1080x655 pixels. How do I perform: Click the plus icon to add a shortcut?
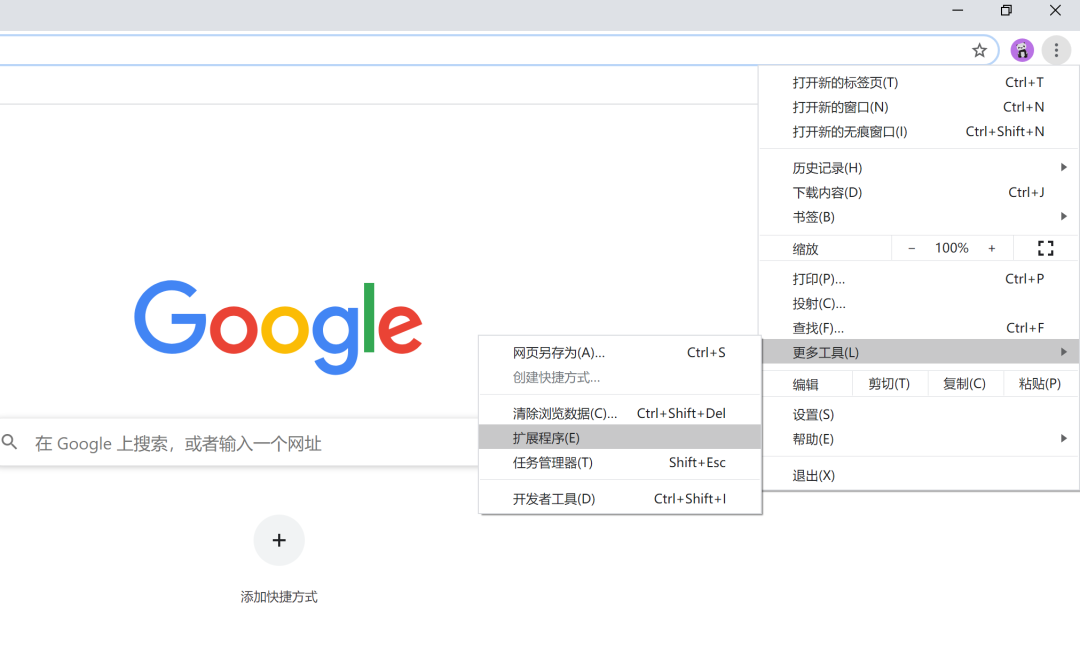[279, 540]
